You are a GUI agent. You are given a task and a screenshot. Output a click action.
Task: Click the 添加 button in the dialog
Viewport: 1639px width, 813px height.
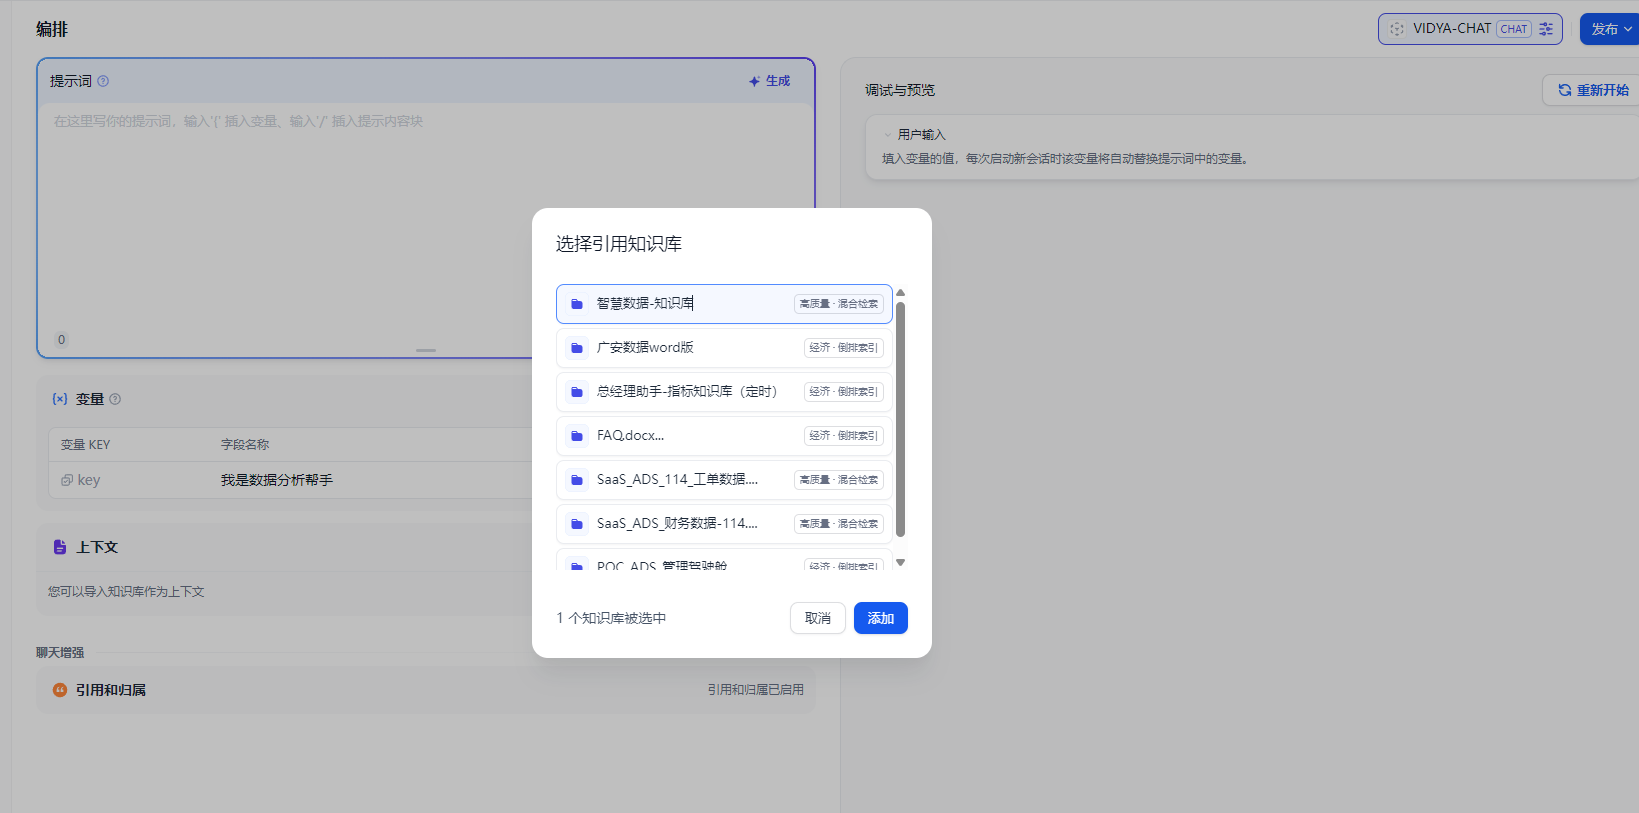(880, 618)
